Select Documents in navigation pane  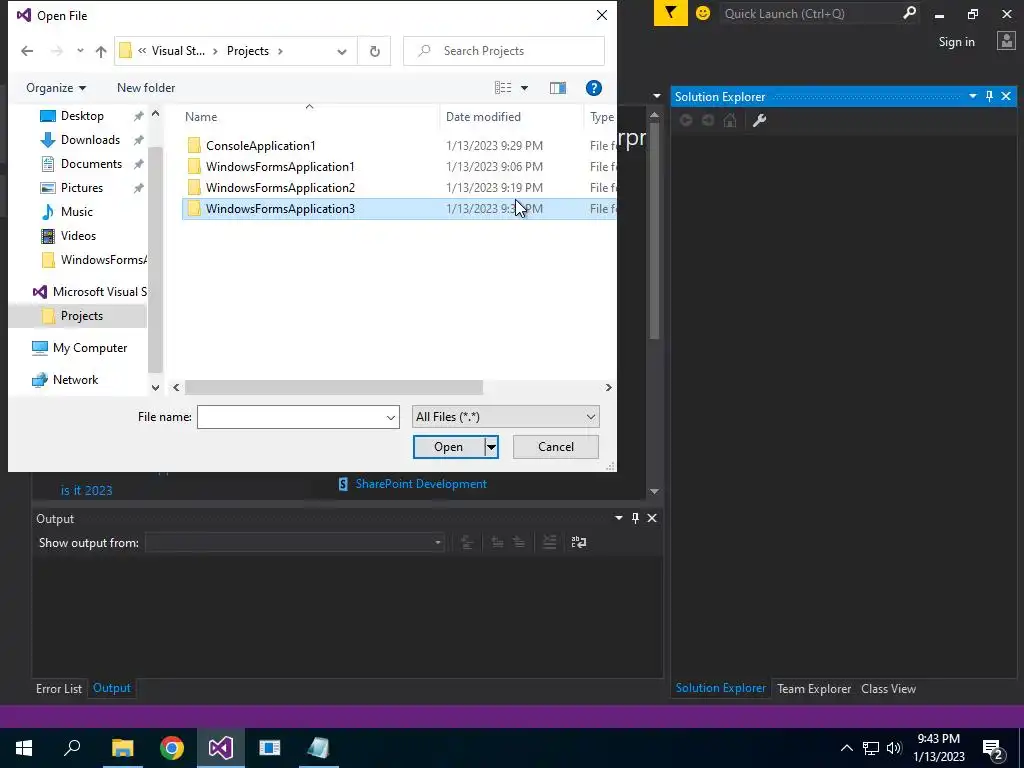91,164
